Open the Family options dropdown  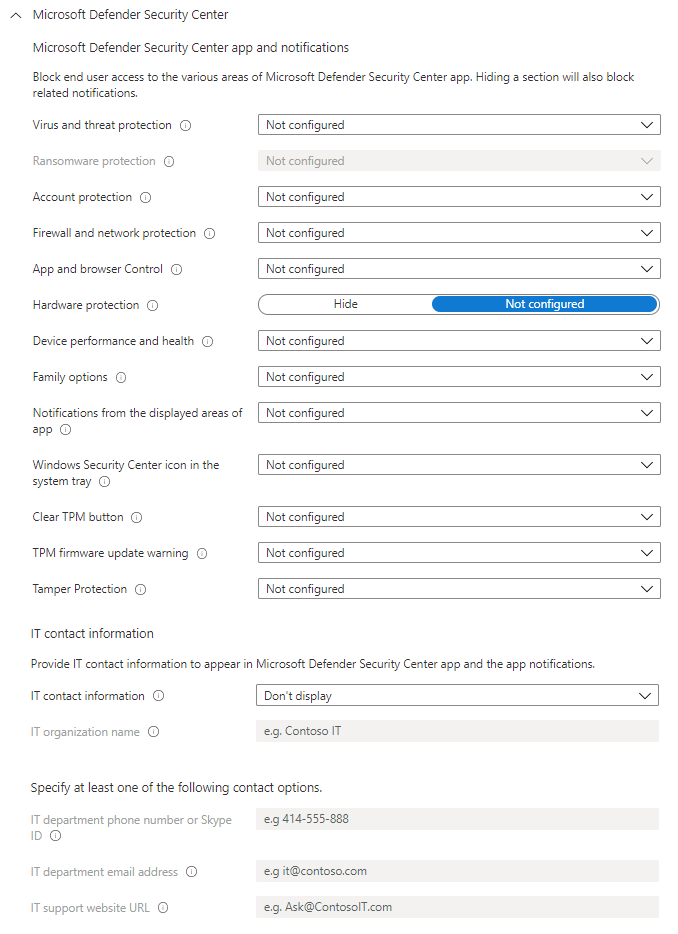tap(459, 377)
